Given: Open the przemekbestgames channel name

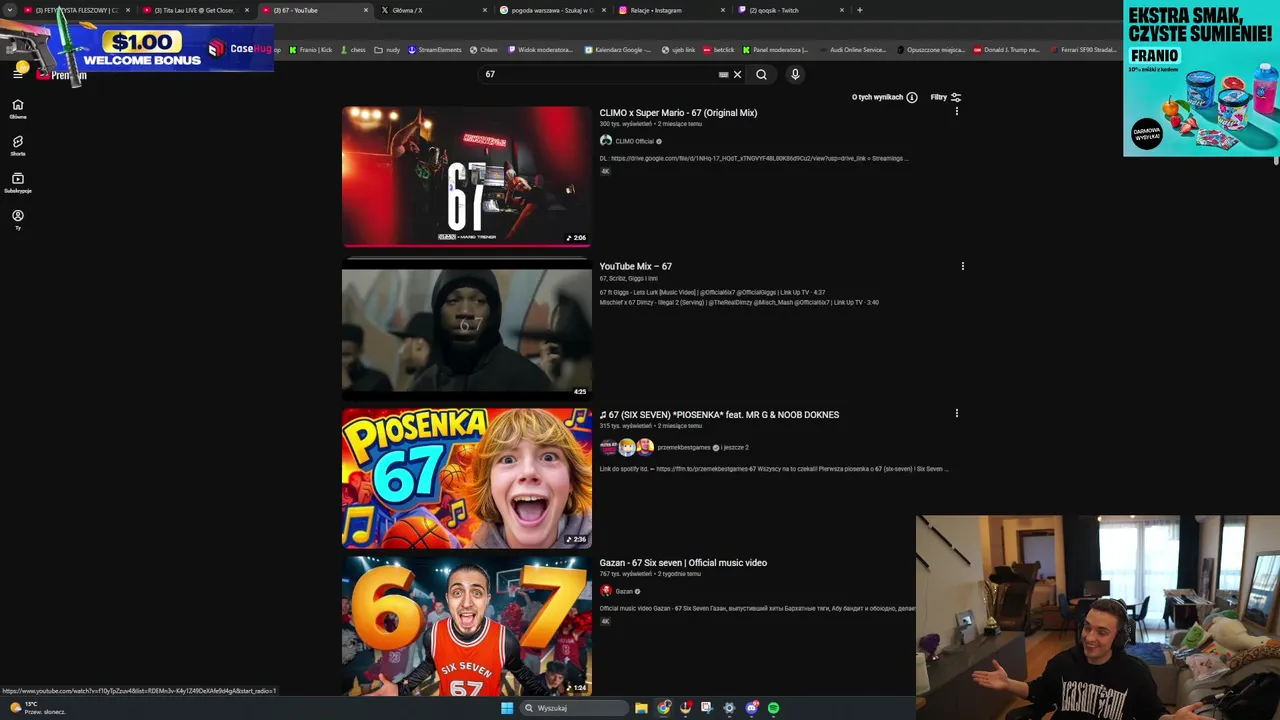Looking at the screenshot, I should click(x=683, y=447).
